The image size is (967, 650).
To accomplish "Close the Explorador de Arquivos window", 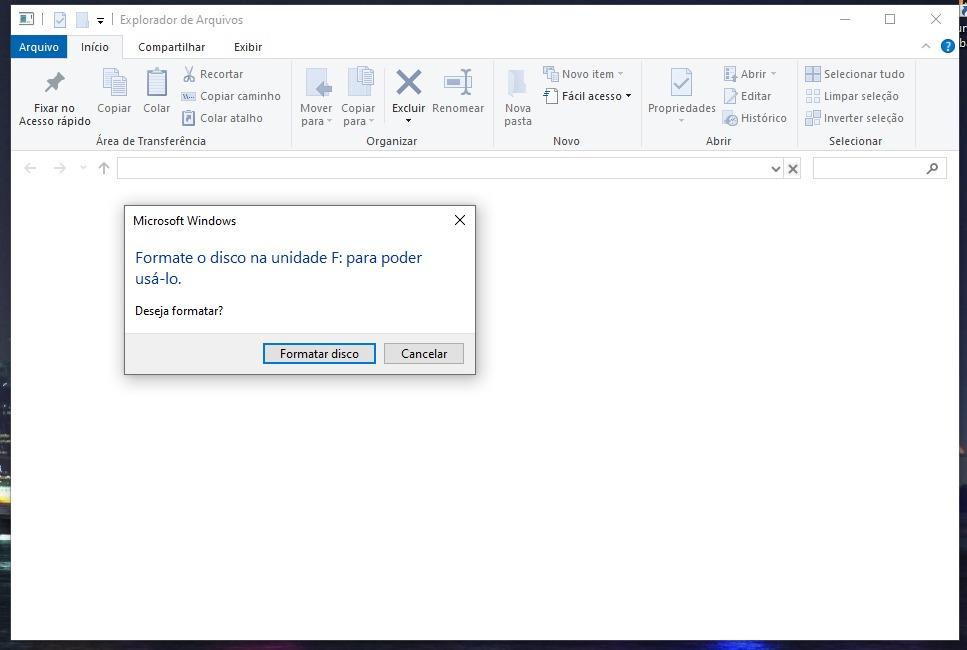I will coord(936,20).
